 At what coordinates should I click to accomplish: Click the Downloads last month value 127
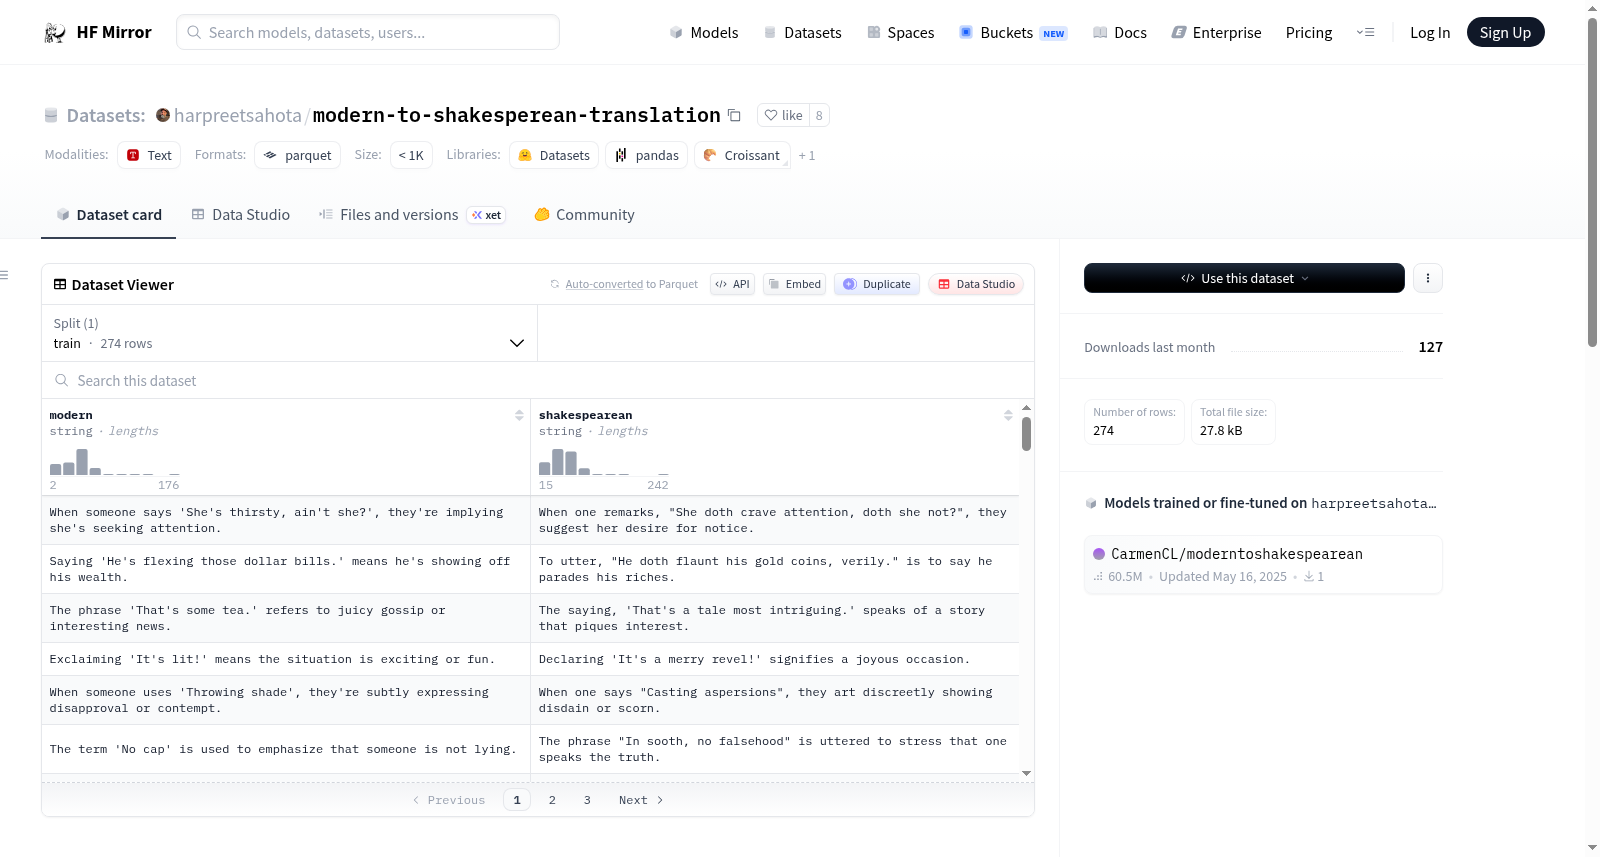pyautogui.click(x=1430, y=347)
